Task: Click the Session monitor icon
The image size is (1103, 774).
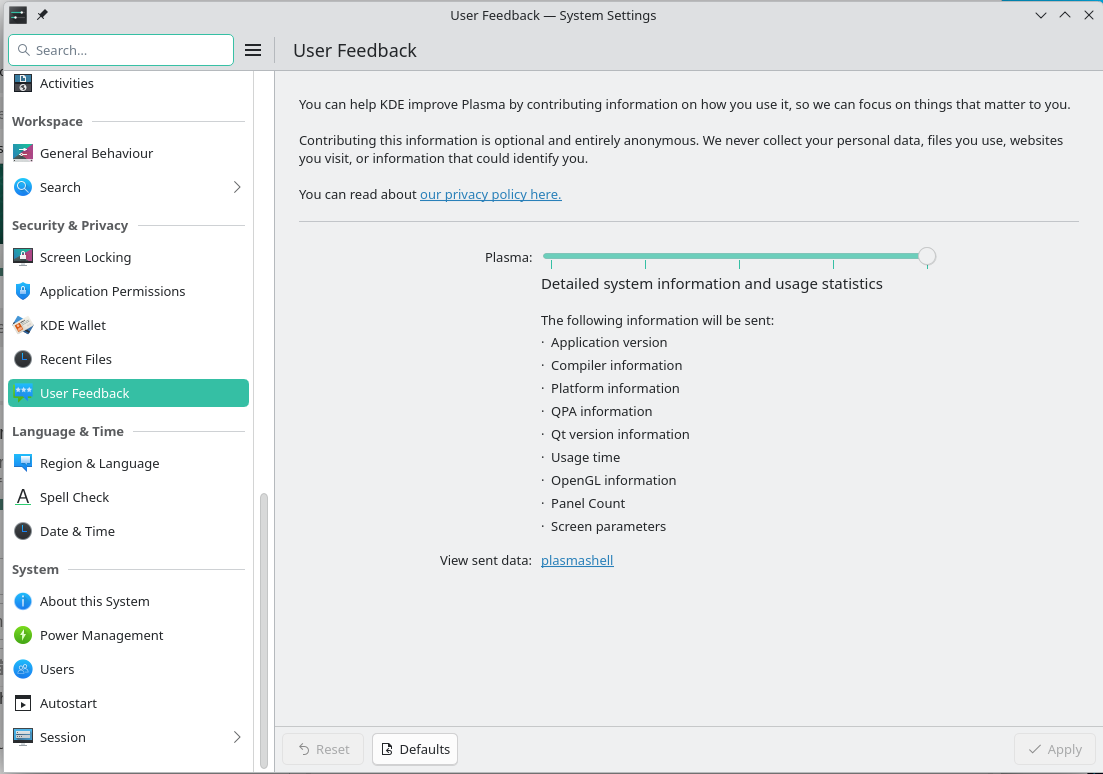Action: coord(23,737)
